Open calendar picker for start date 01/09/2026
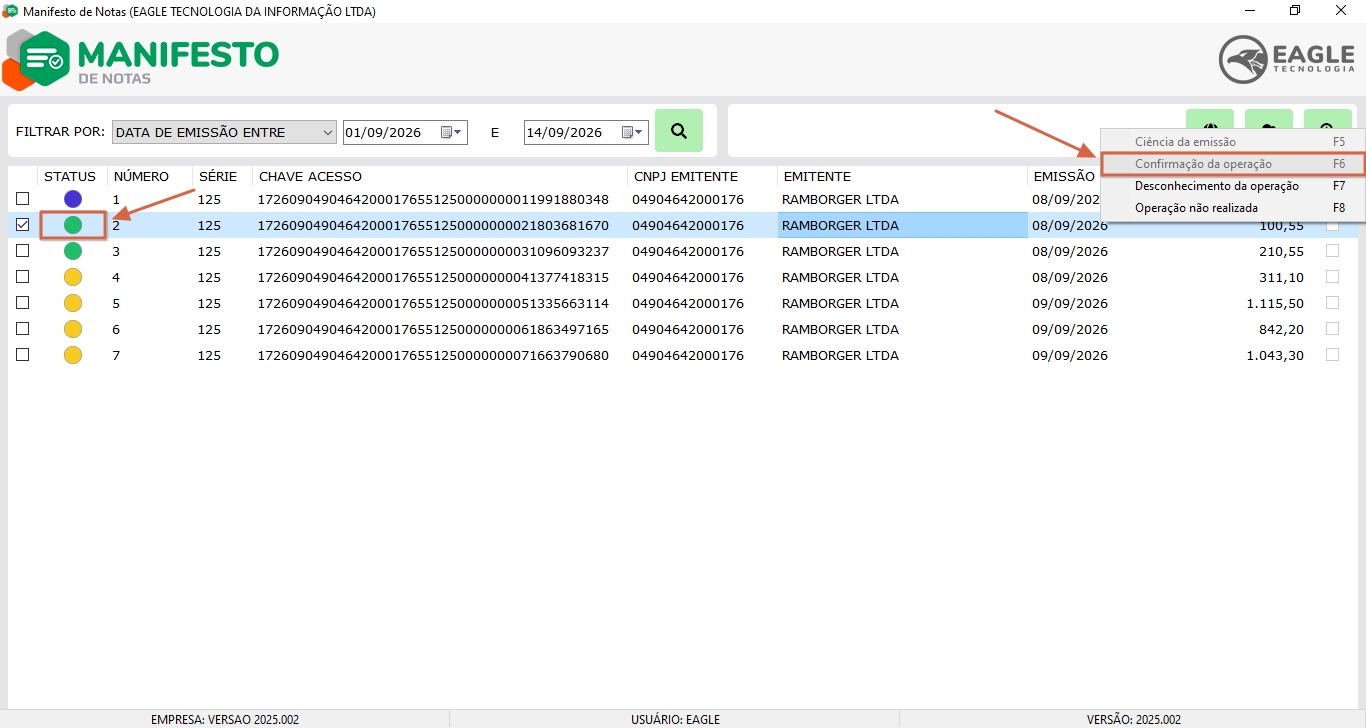1366x728 pixels. (x=452, y=132)
